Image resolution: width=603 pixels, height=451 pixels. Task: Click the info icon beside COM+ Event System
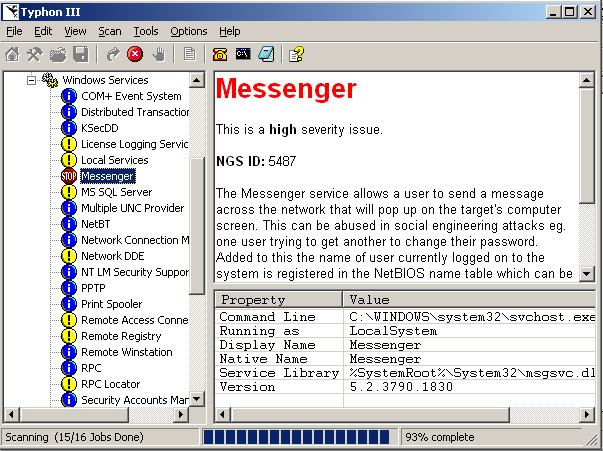click(x=69, y=96)
